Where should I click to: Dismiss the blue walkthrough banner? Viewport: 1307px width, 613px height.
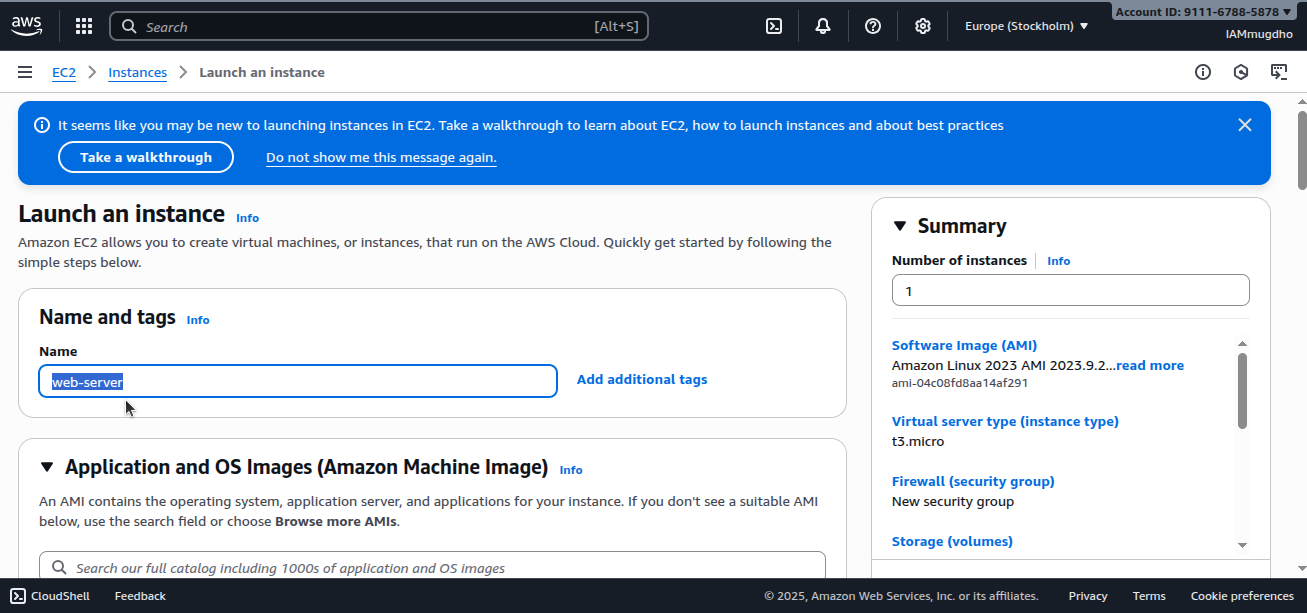(1245, 125)
